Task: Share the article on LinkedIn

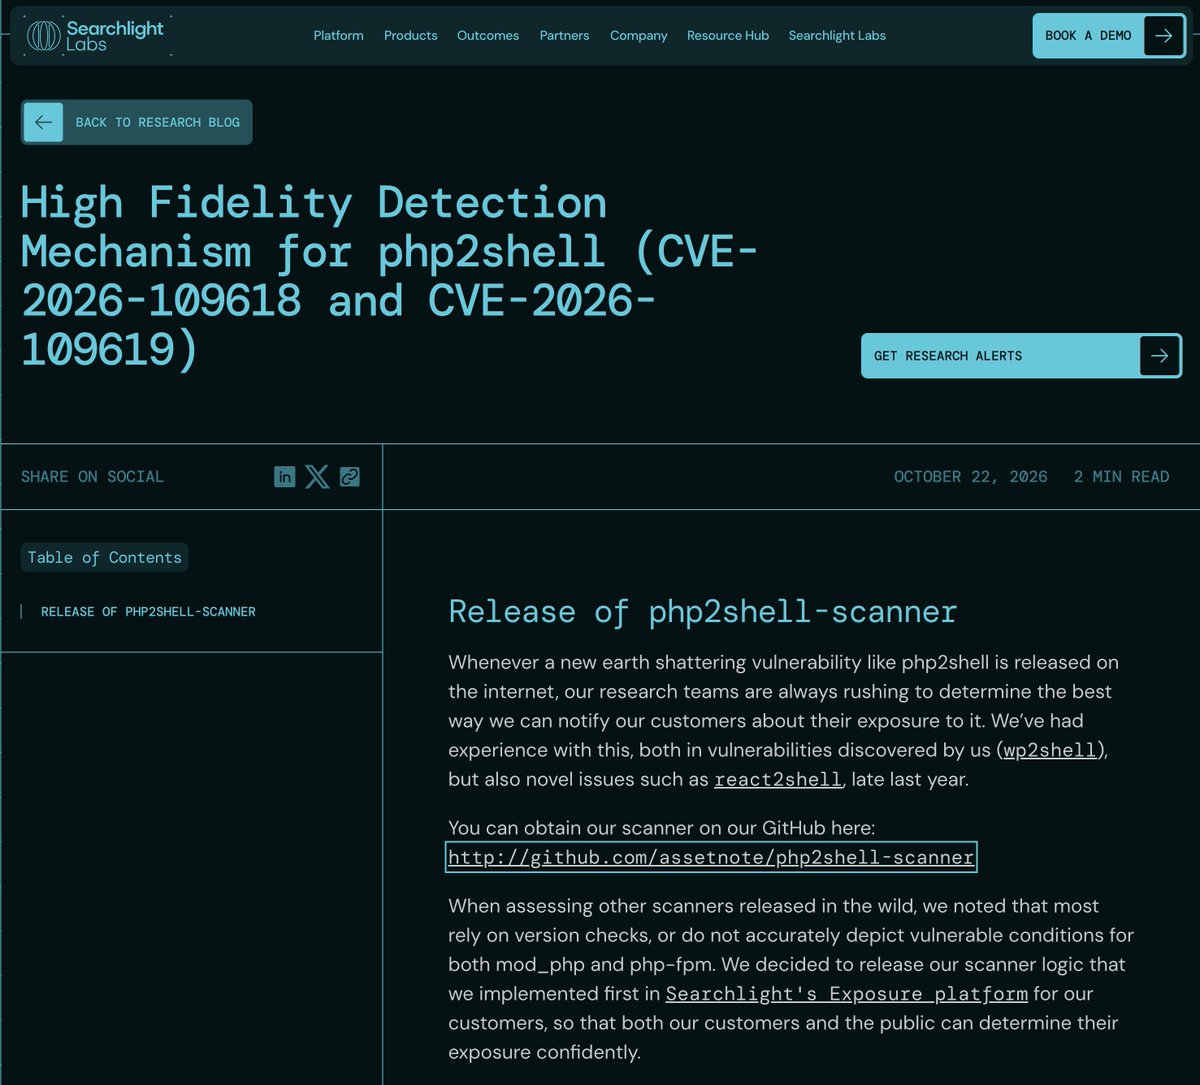Action: click(x=285, y=476)
